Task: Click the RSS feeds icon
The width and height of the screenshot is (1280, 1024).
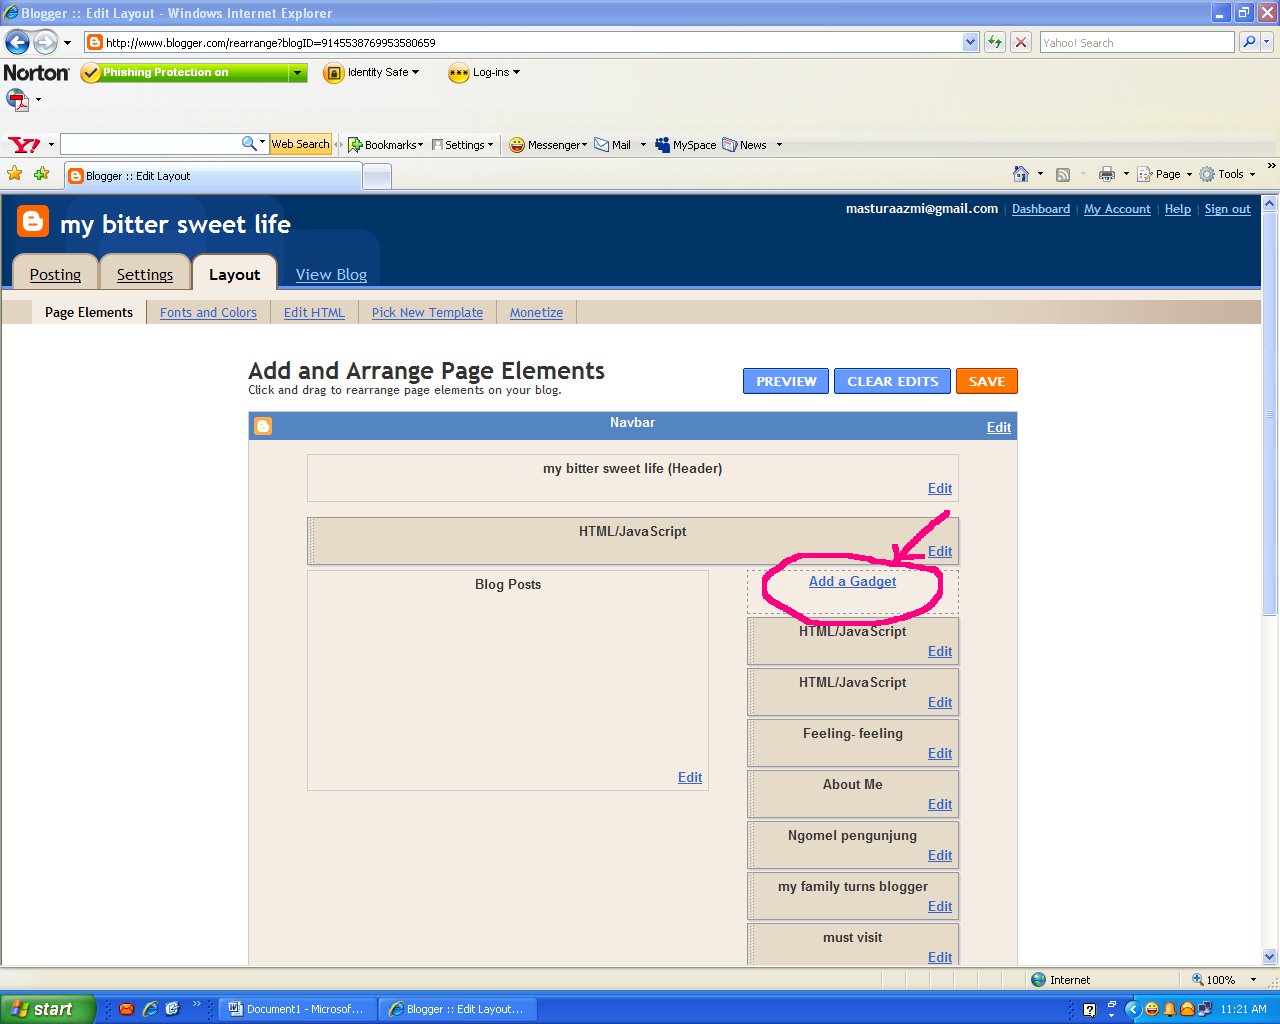Action: 1063,174
